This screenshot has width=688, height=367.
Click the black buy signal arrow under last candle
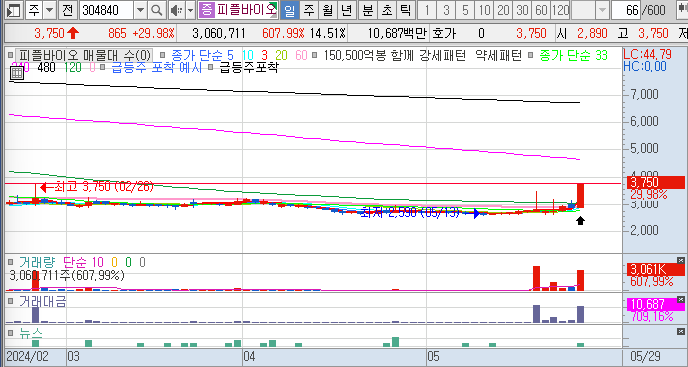point(580,221)
